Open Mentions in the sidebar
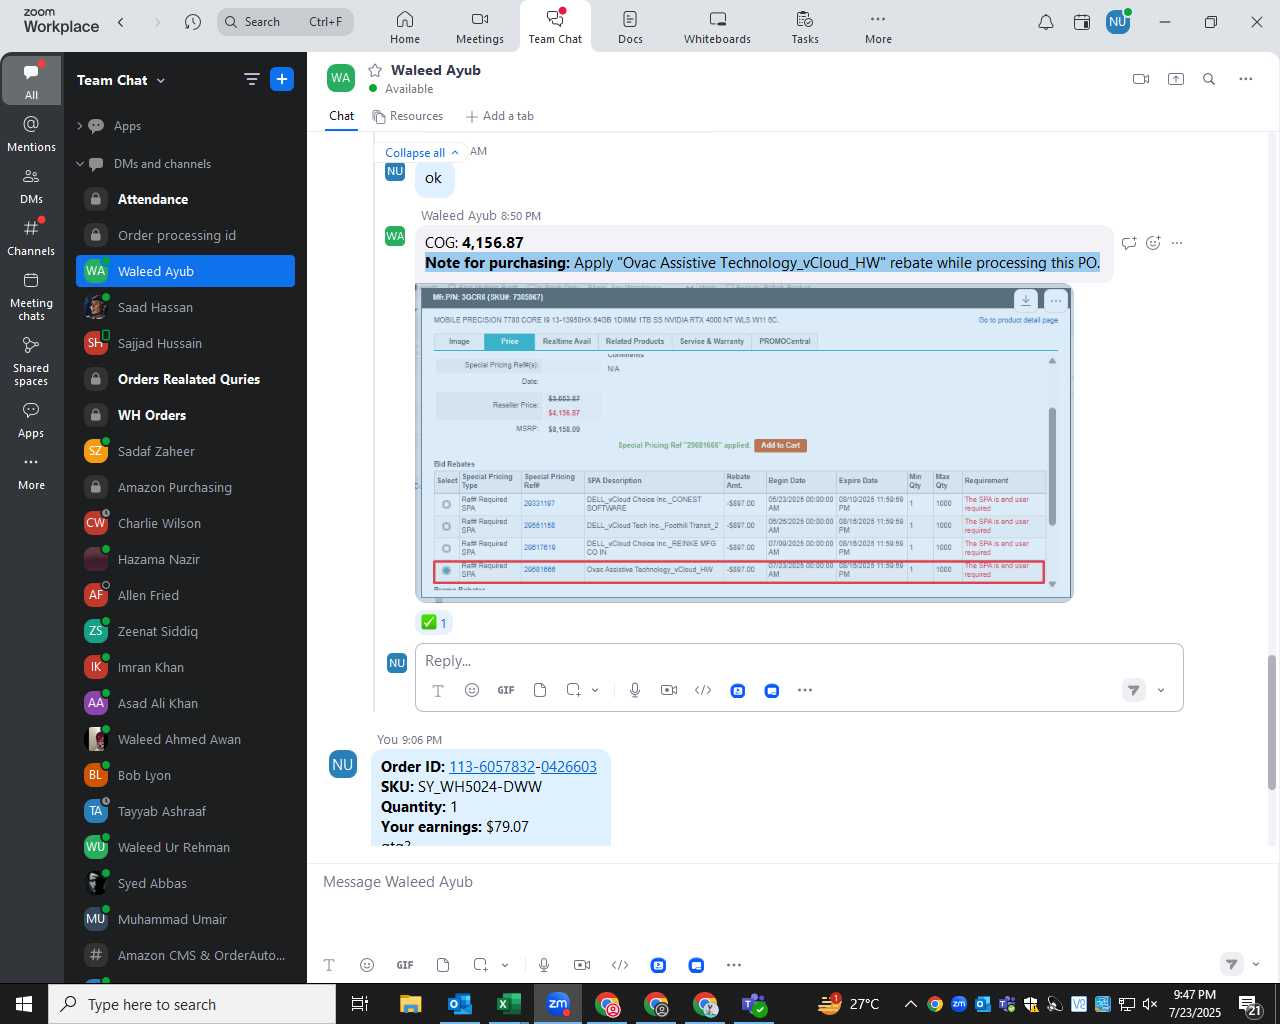Viewport: 1280px width, 1024px height. click(x=32, y=133)
